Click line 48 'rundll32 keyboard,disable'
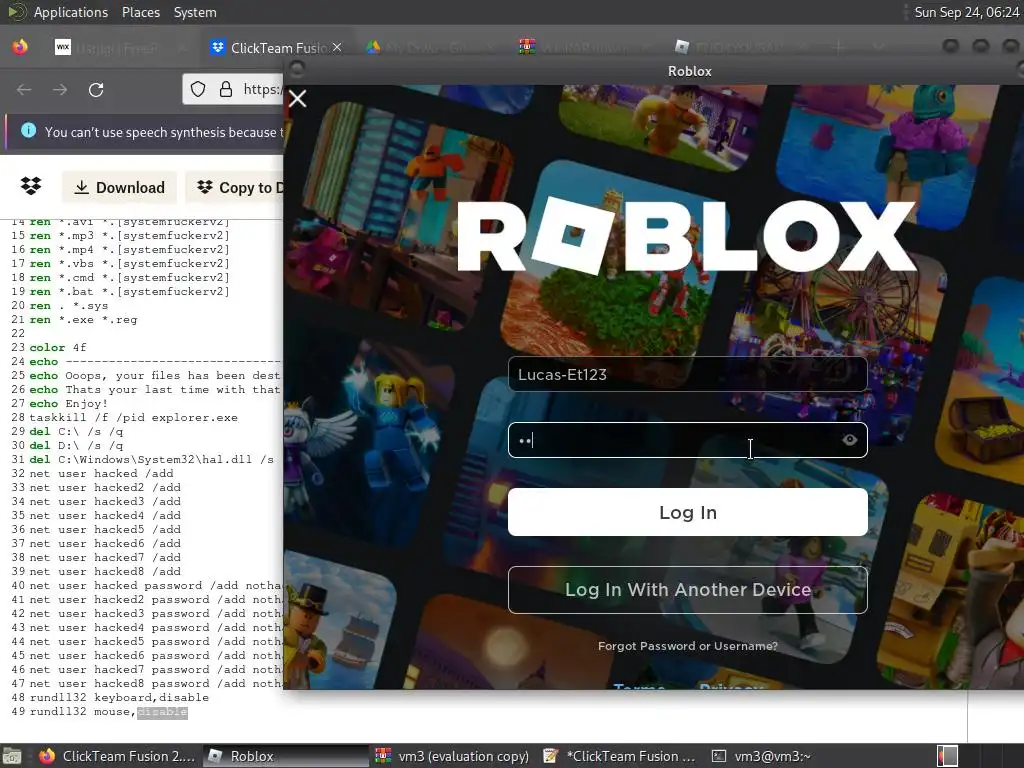The height and width of the screenshot is (768, 1024). tap(119, 697)
